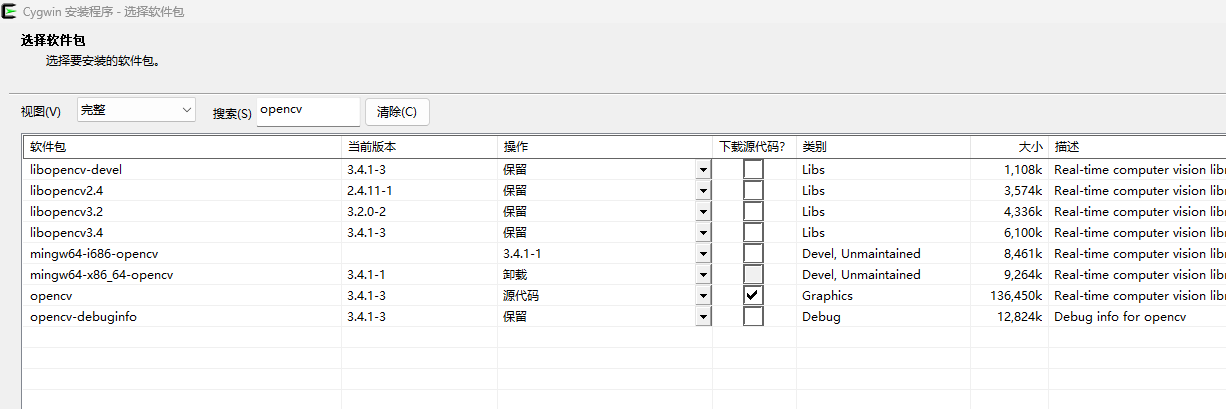Image resolution: width=1226 pixels, height=409 pixels.
Task: Click the 描述 column header
Action: (x=1137, y=147)
